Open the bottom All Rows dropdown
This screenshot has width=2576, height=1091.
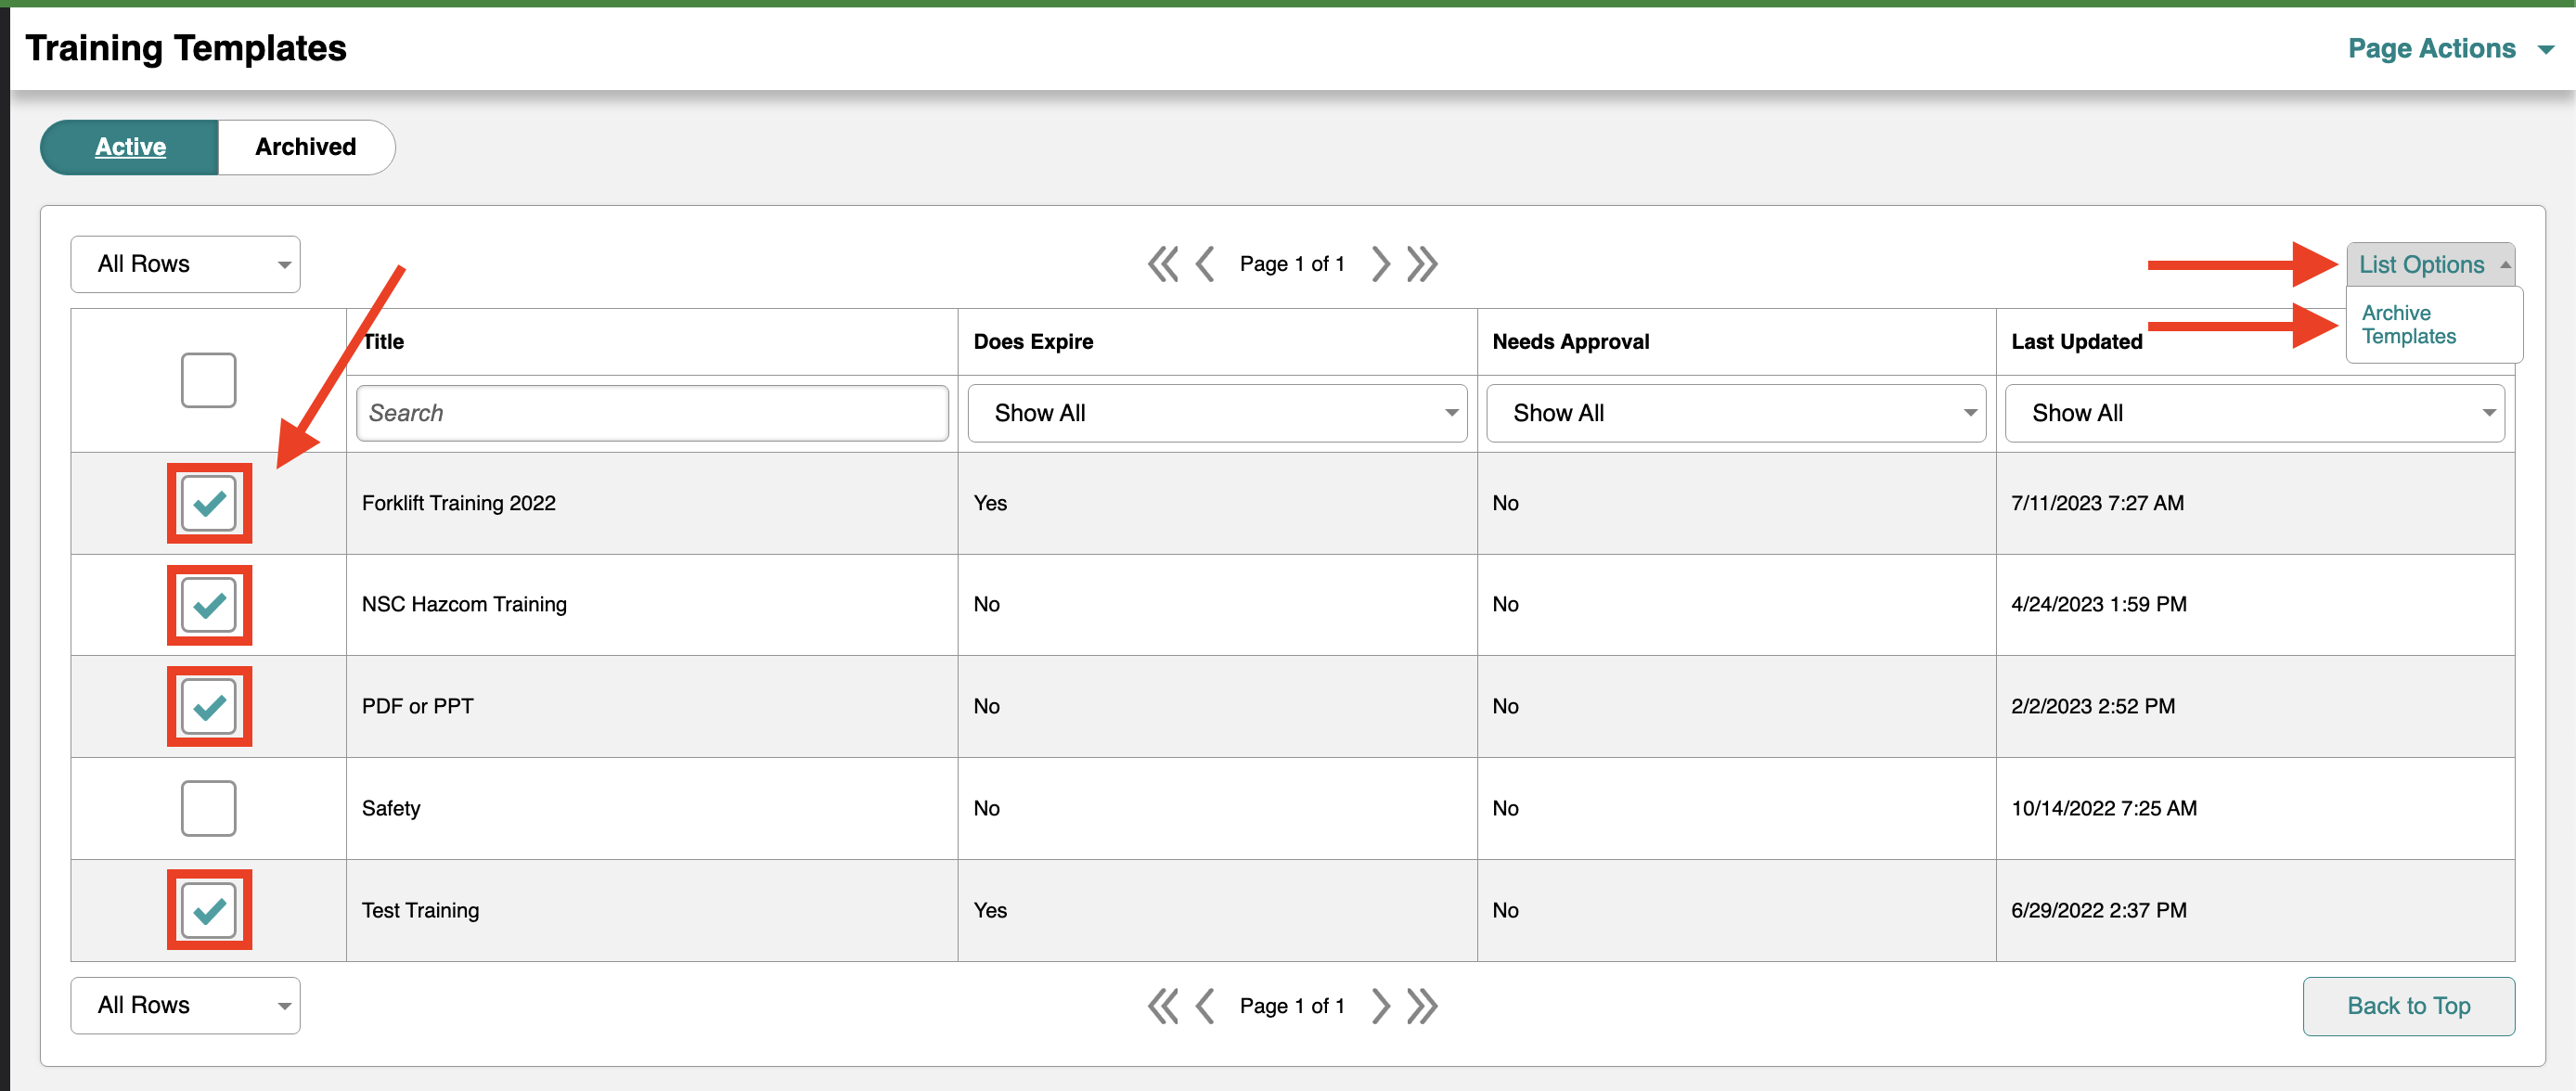185,1005
